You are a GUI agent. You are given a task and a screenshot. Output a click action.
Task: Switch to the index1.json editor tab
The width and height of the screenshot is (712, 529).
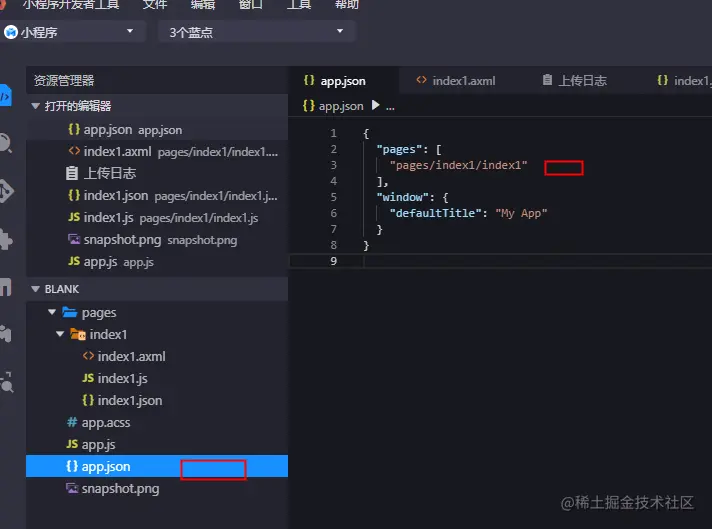coord(683,81)
